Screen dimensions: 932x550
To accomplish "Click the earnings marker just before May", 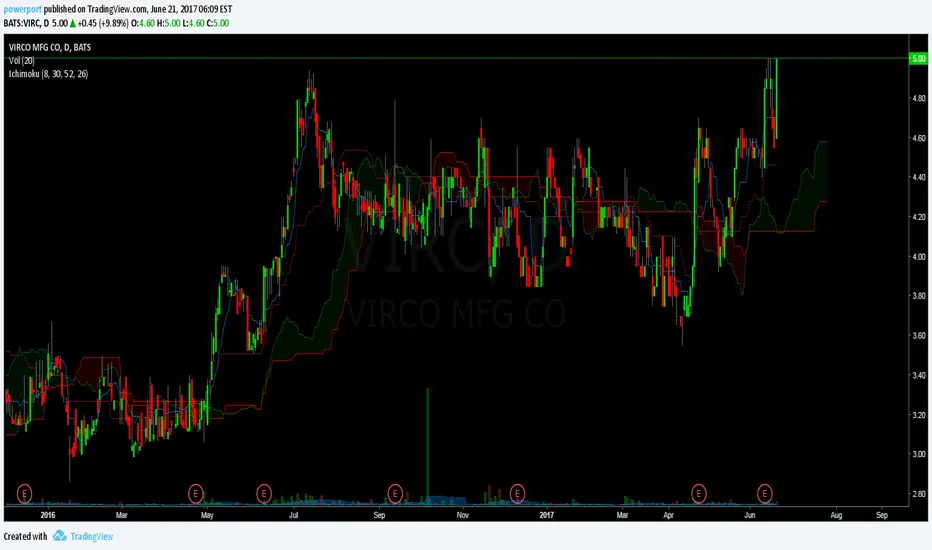I will click(196, 494).
